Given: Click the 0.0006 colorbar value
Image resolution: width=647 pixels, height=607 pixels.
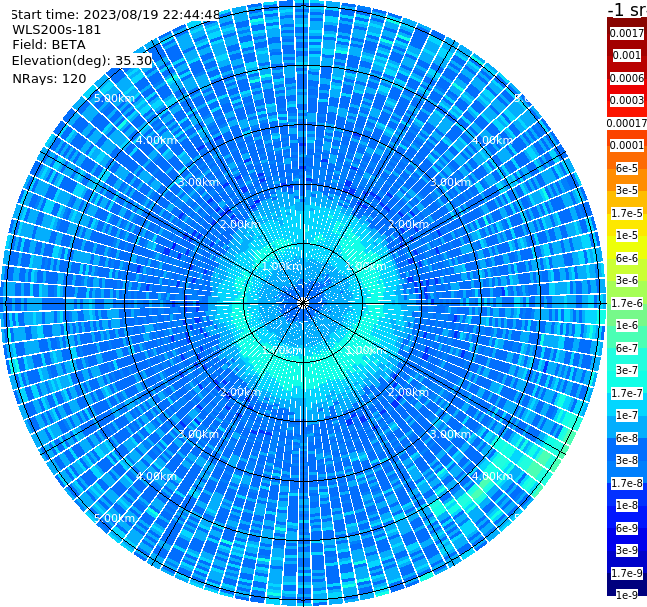Looking at the screenshot, I should 627,78.
